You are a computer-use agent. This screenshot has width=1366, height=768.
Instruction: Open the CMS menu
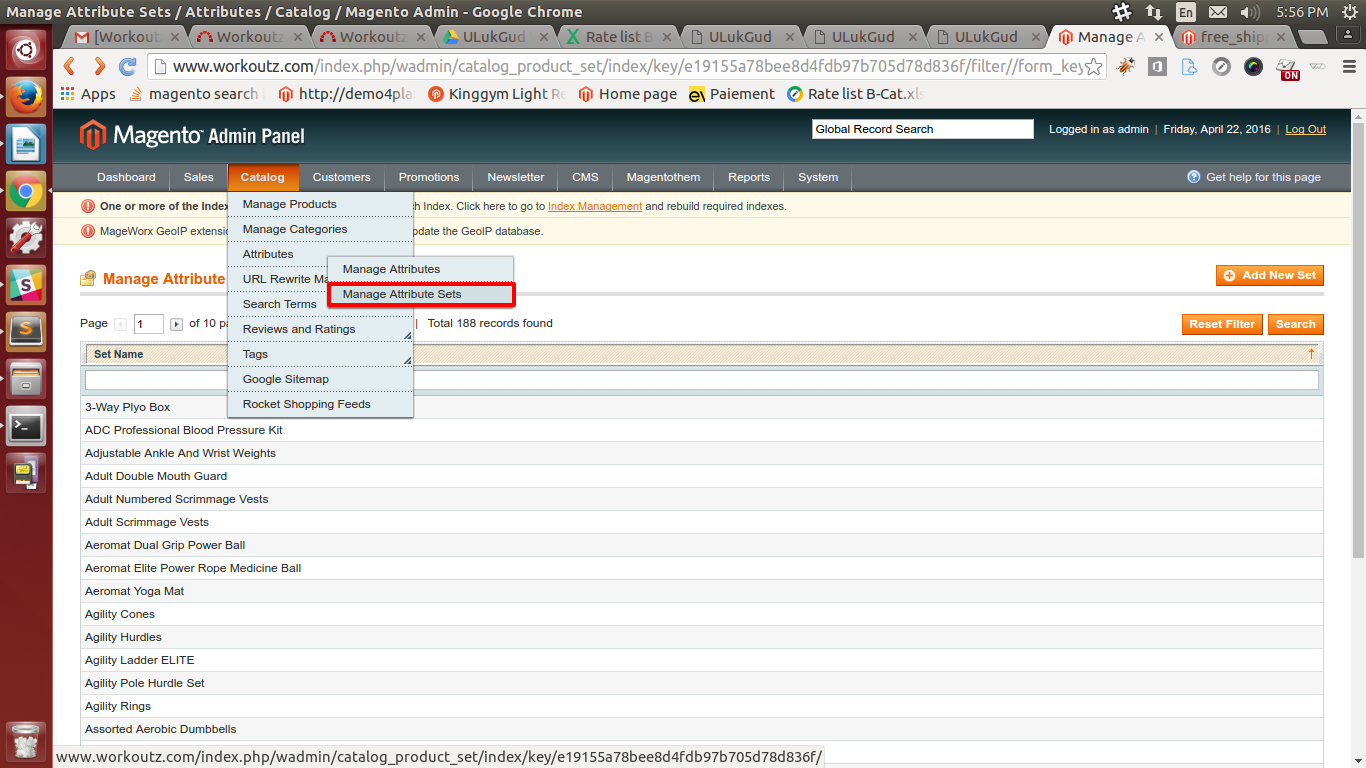coord(585,177)
